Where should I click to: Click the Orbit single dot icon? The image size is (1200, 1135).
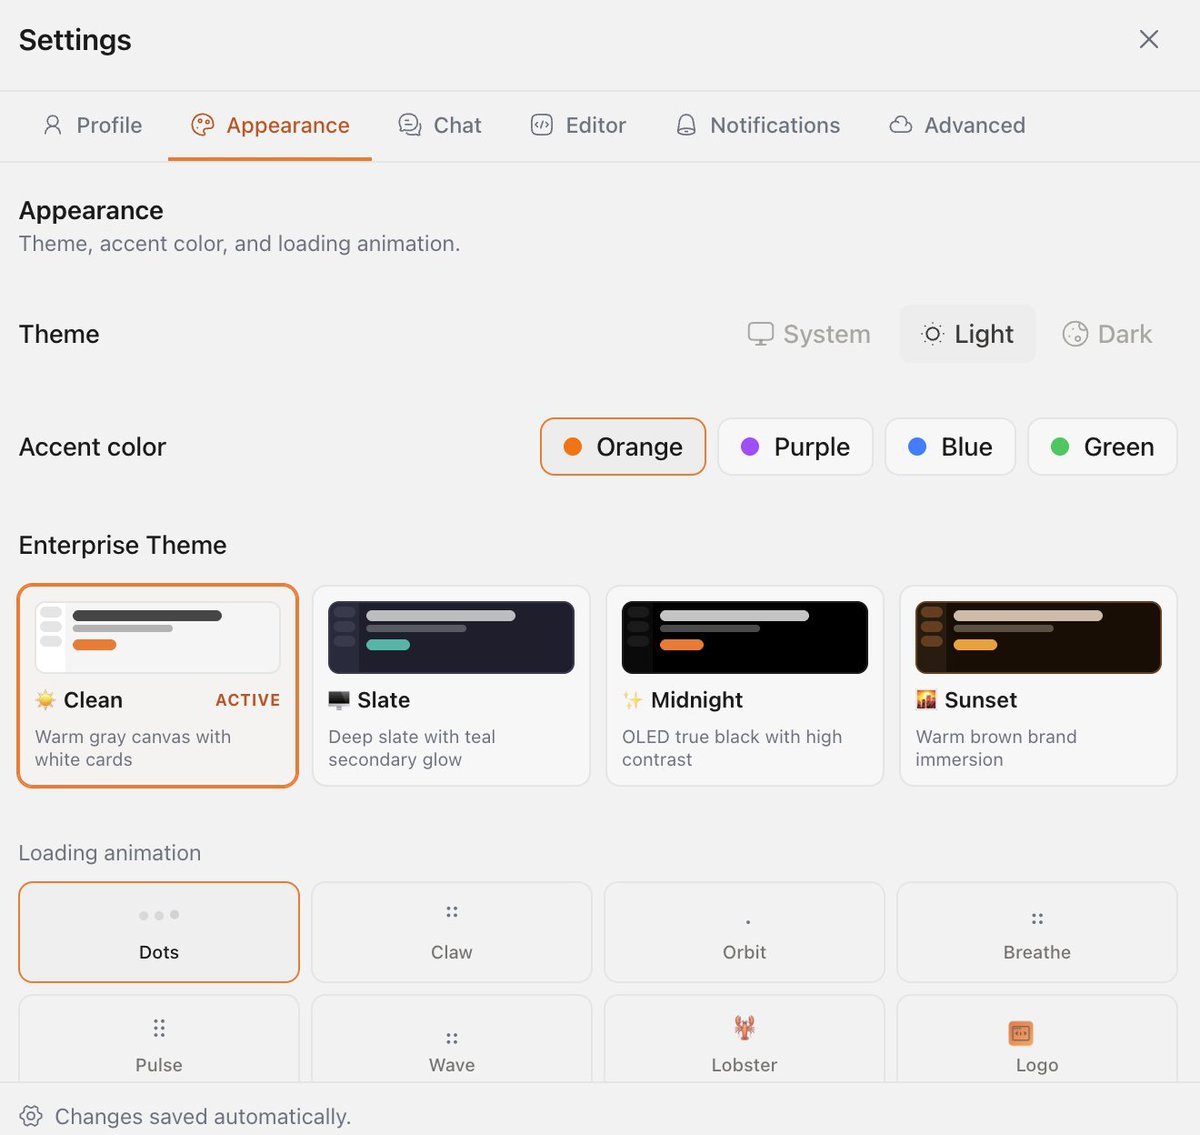[x=748, y=922]
